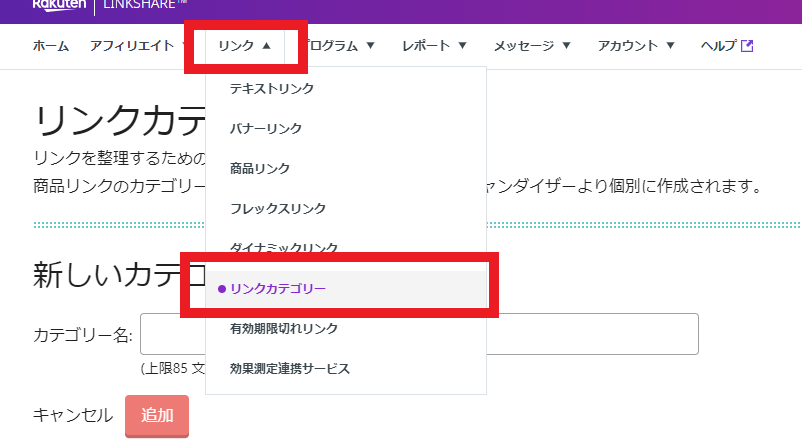Open the external-link icon next to ヘルプ
The height and width of the screenshot is (446, 802).
[x=746, y=45]
